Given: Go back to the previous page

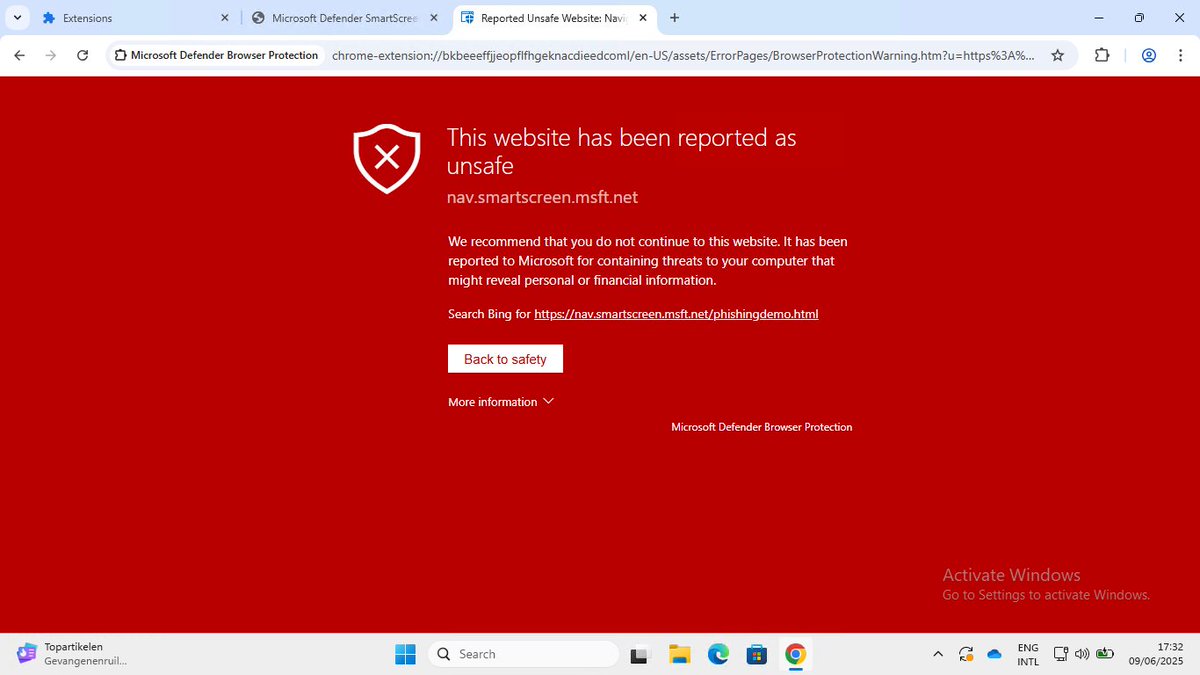Looking at the screenshot, I should 19,55.
